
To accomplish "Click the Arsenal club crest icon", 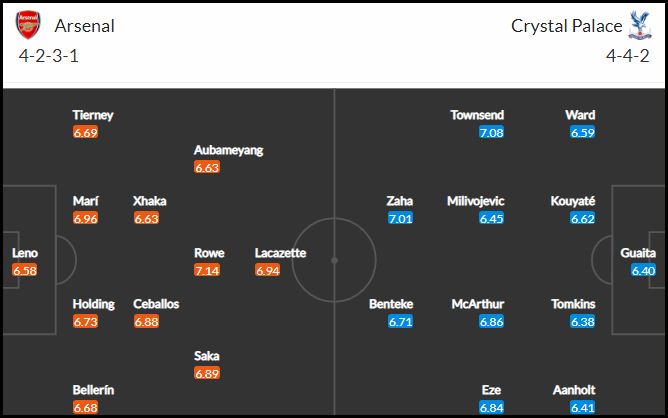I will 28,25.
